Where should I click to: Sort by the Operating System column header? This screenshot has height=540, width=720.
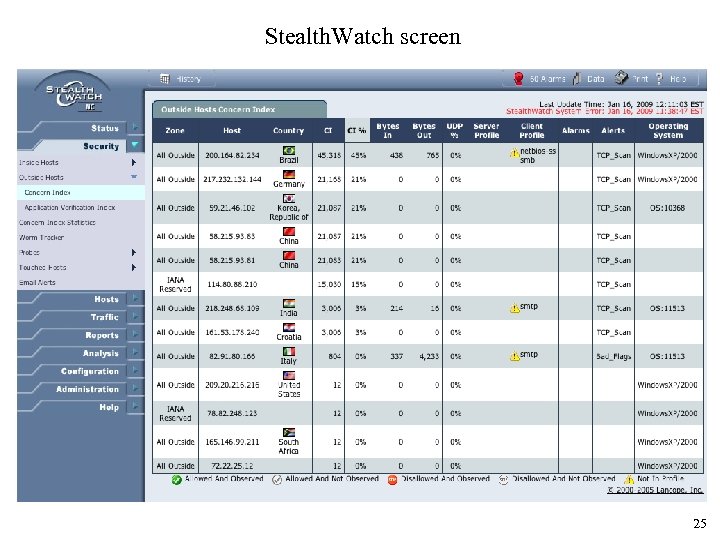[x=668, y=130]
